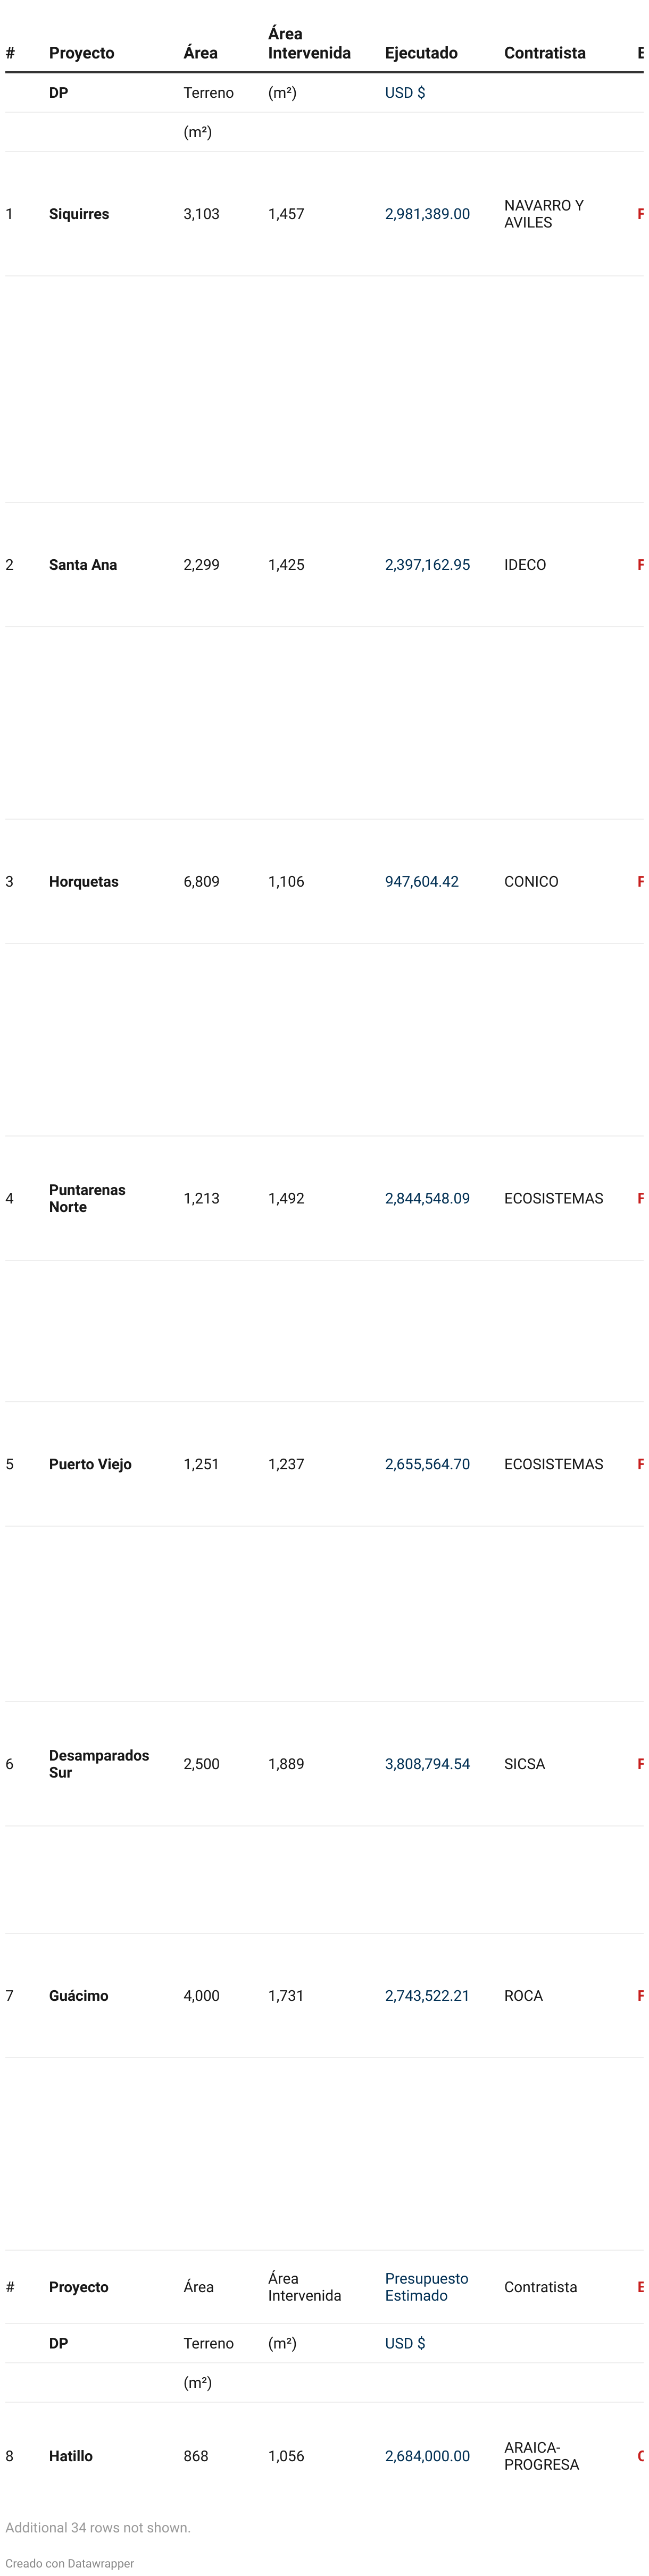Click the 2,981,389.00 executed amount
Image resolution: width=649 pixels, height=2576 pixels.
(x=427, y=214)
